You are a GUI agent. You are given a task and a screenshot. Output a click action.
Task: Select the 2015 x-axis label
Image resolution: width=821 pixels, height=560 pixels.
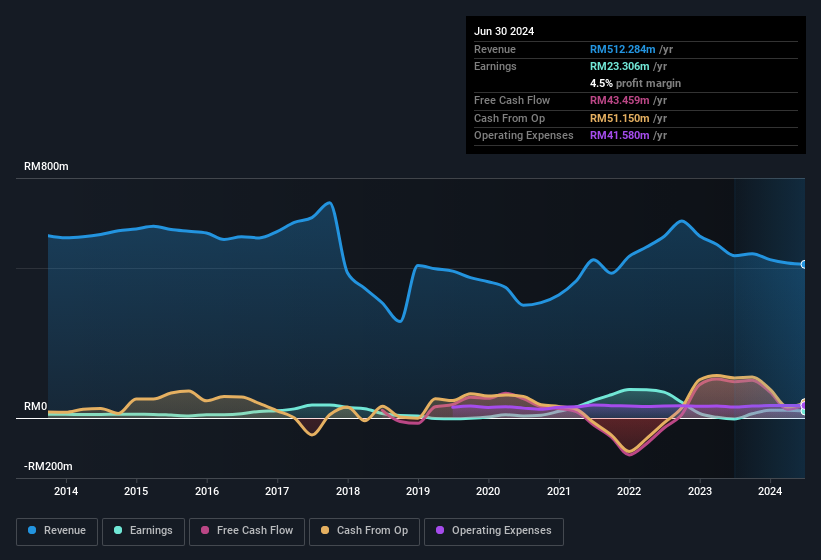click(x=136, y=491)
